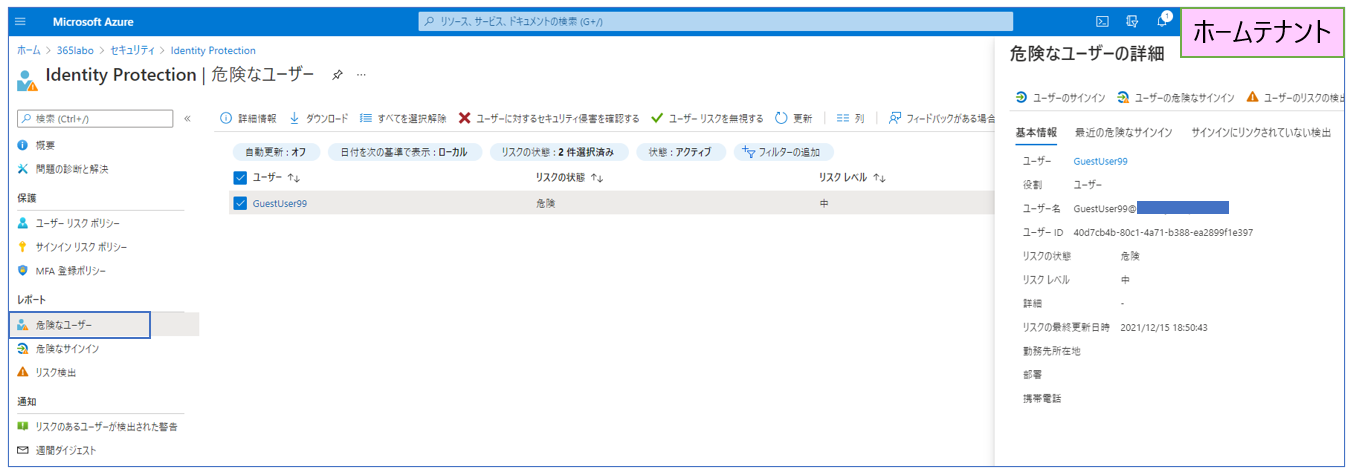Pin the Identity Protection blade
Screen dimensions: 1352x473
[337, 75]
